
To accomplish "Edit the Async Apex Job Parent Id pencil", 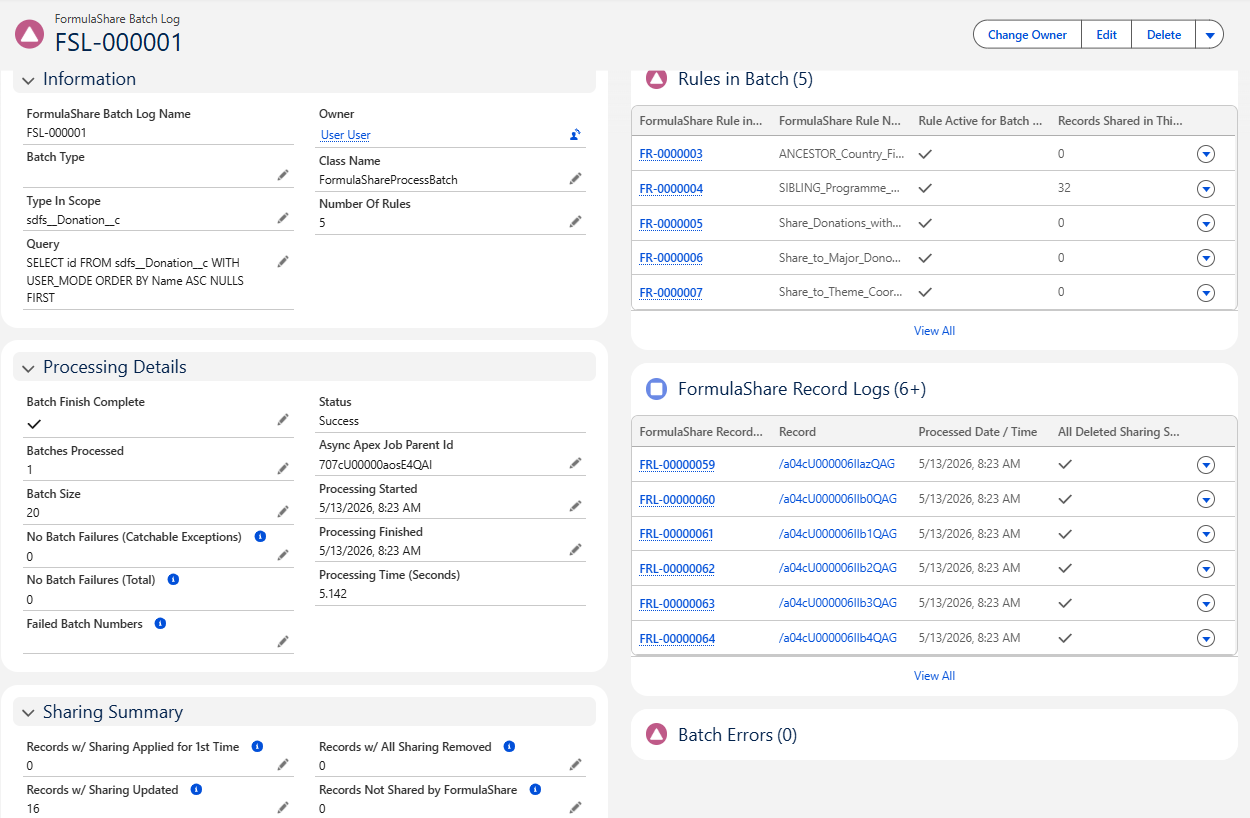I will coord(575,463).
